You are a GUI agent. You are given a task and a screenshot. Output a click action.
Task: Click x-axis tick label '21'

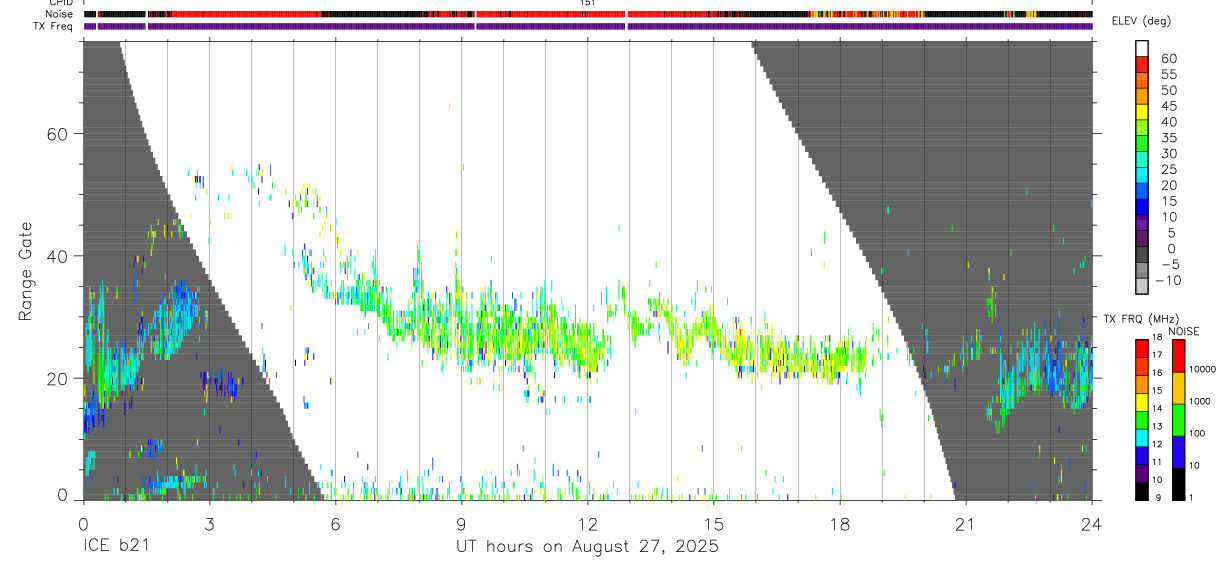click(x=966, y=523)
